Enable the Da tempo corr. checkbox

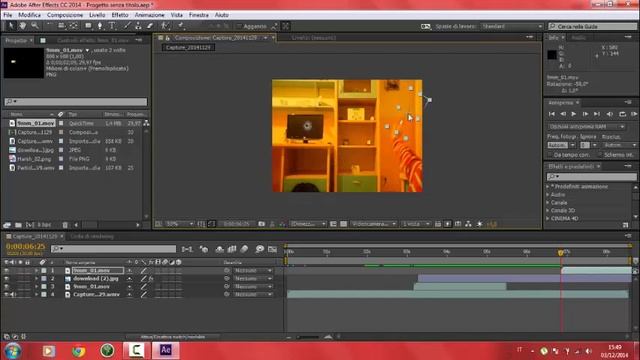tap(550, 155)
